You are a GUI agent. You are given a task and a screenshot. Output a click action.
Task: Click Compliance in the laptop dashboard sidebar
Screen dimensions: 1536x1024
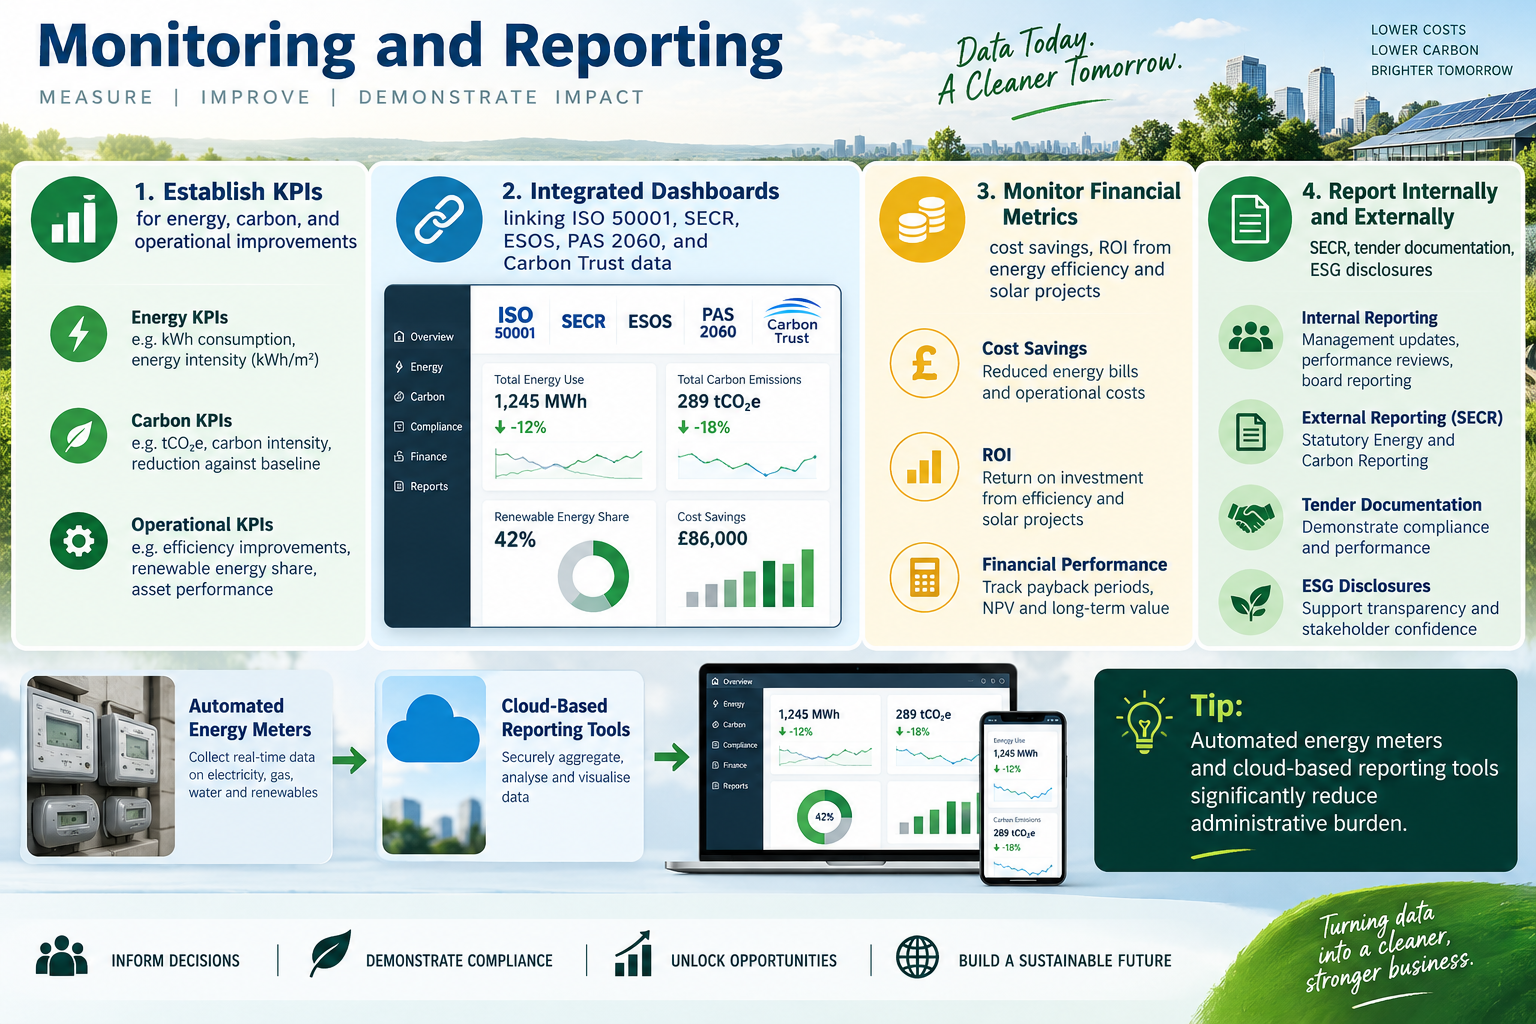[x=734, y=745]
